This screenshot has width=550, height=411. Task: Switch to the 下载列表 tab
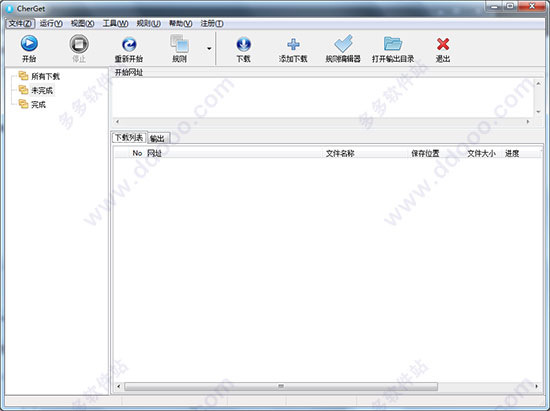129,137
